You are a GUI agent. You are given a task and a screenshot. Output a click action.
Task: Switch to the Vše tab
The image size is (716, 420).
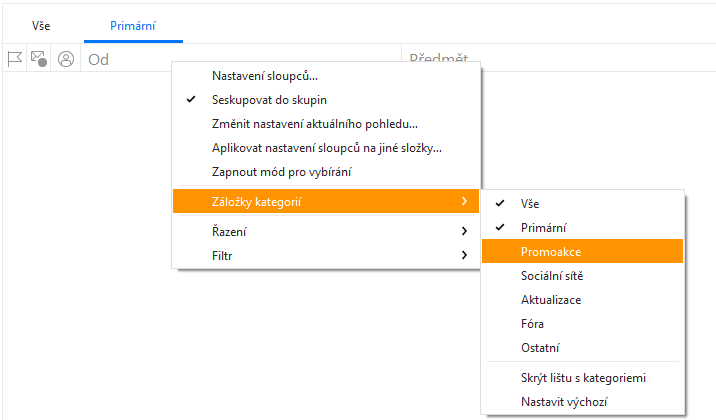pos(41,24)
